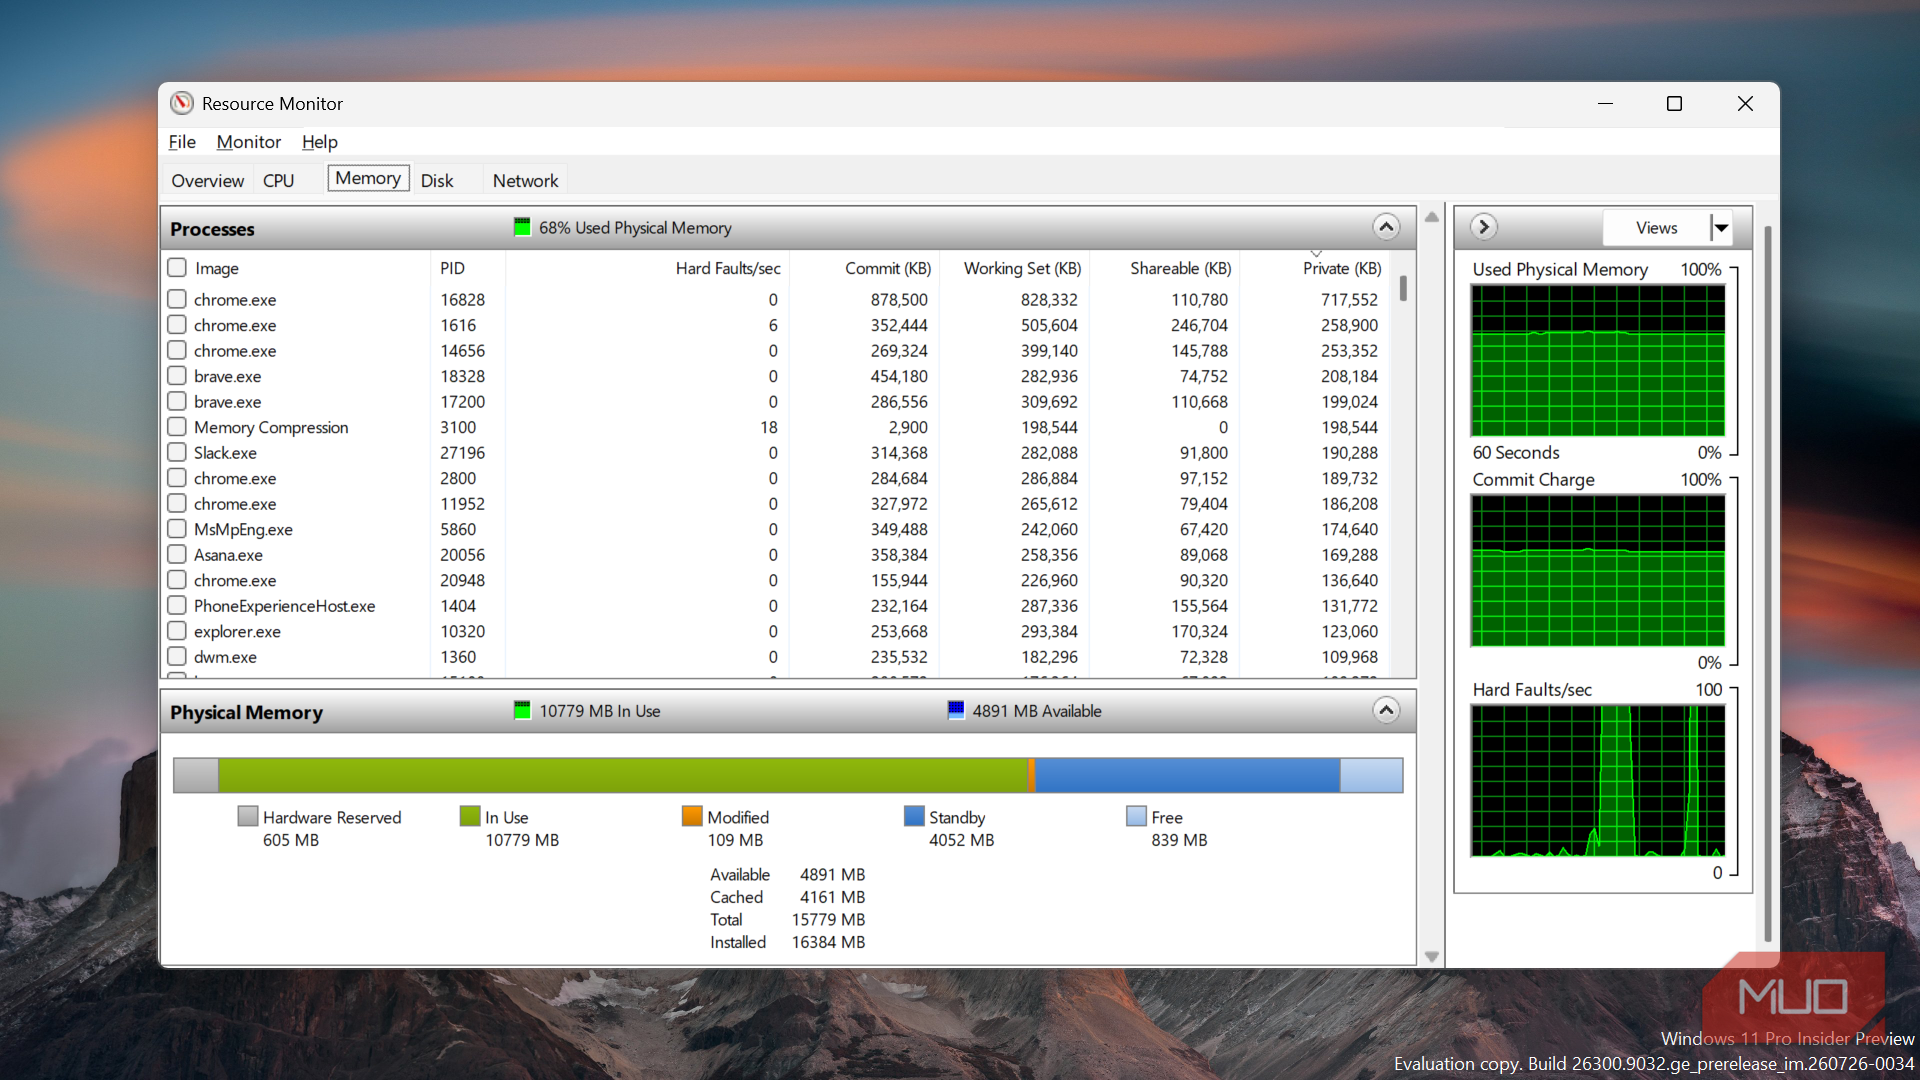Click the blue Available memory indicator square
The width and height of the screenshot is (1920, 1080).
(x=956, y=710)
